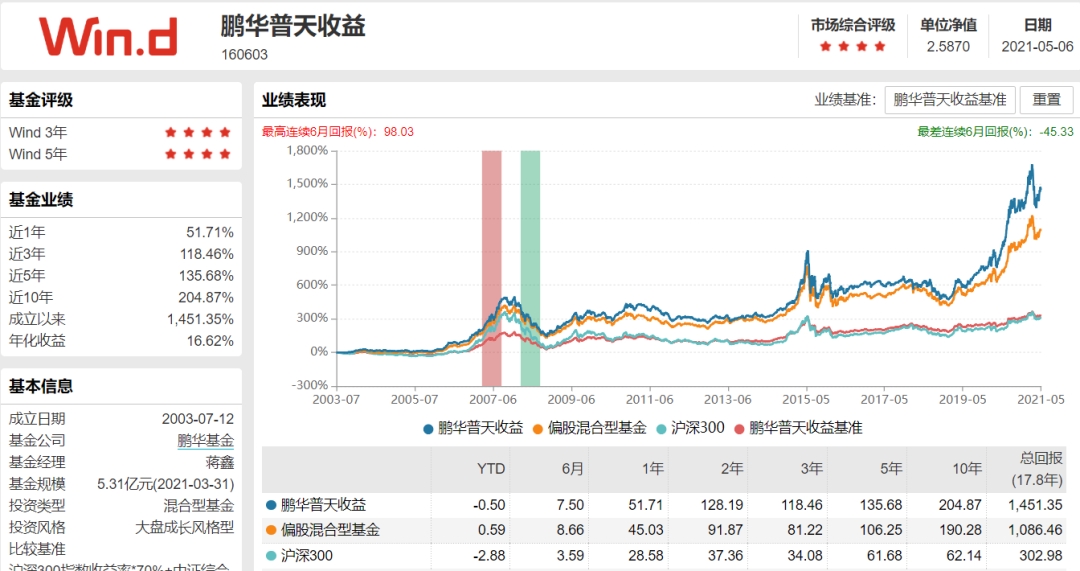This screenshot has height=571, width=1080.
Task: Toggle 偏股混合型基金 series in chart legend
Action: [590, 428]
